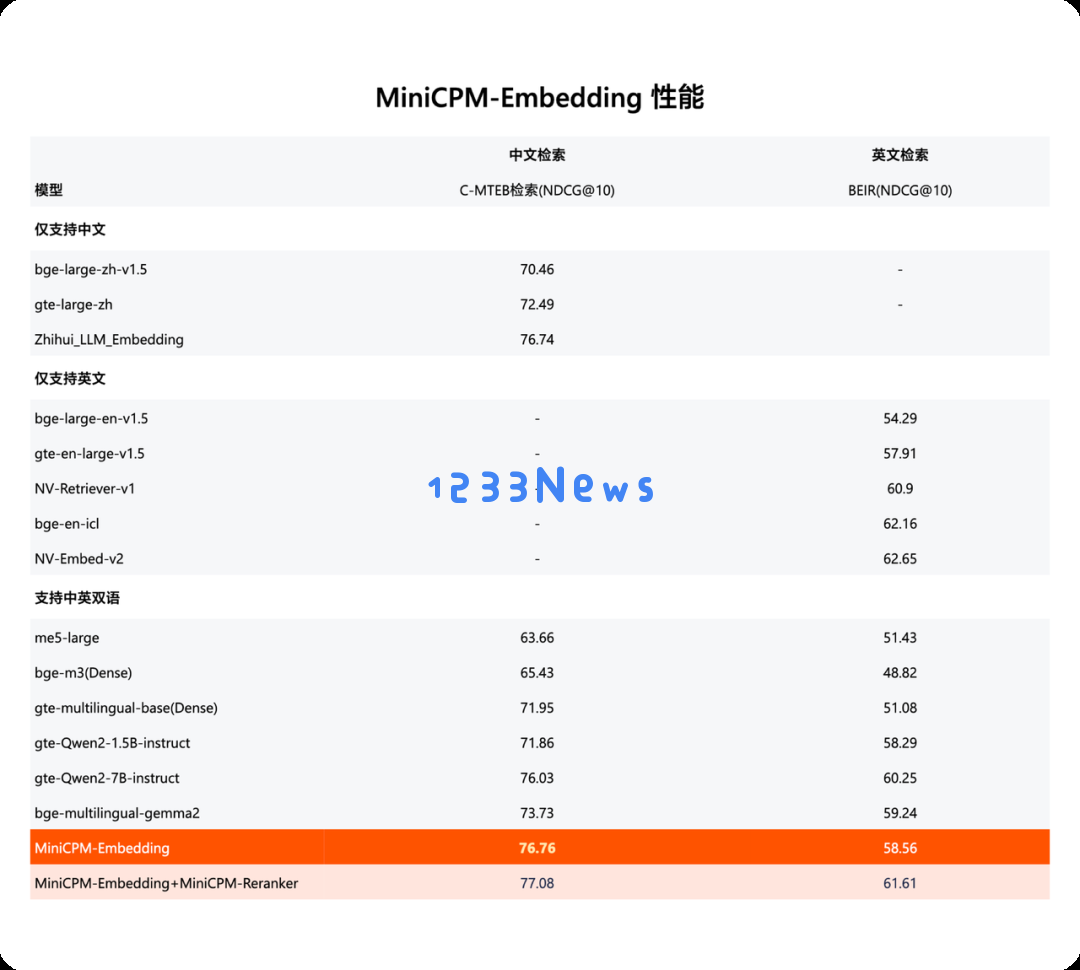Select the '支持中英双语' section label
This screenshot has width=1080, height=970.
click(x=76, y=597)
